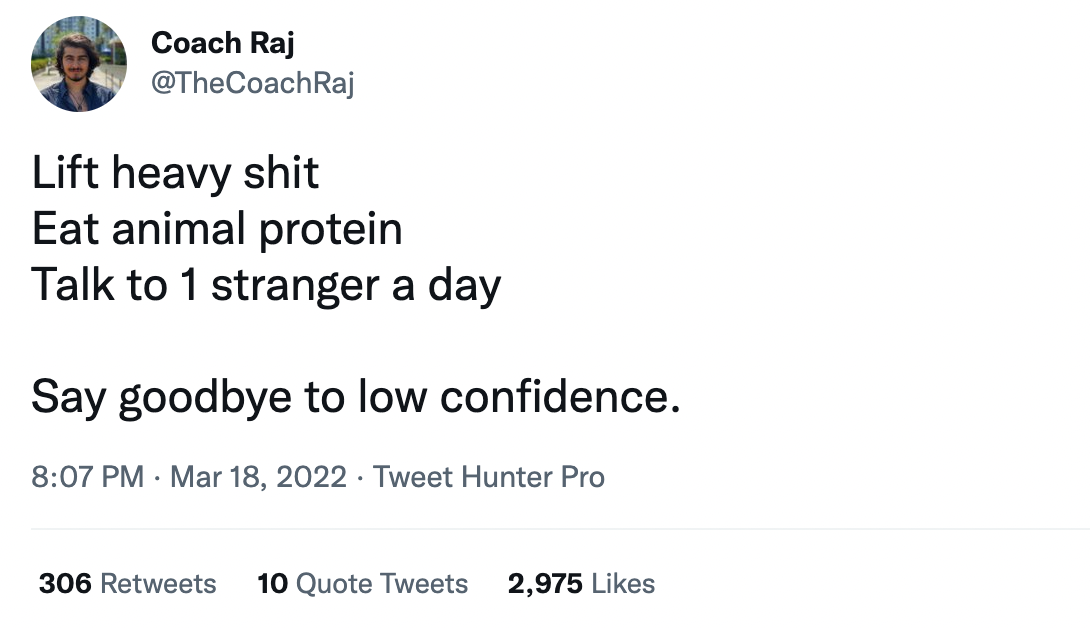Click the 306 retweet count number

[x=66, y=583]
